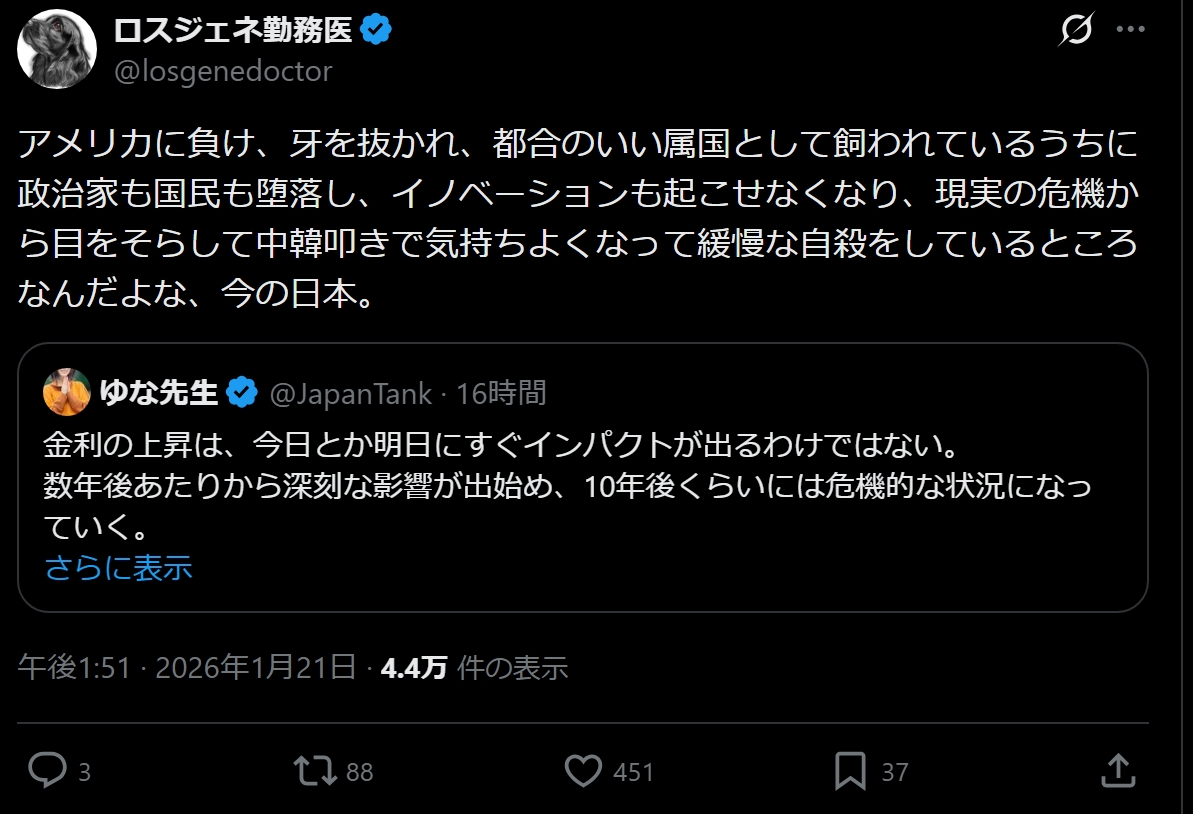Open timestamp 午後1:51 · 2026年1月21日

click(x=187, y=667)
